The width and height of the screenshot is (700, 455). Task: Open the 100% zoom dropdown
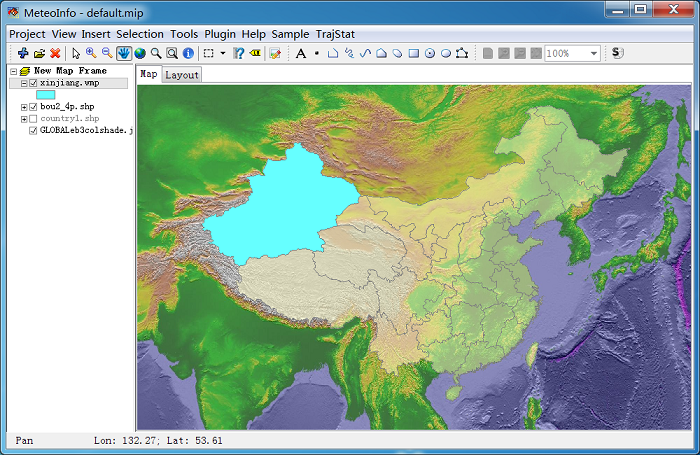pyautogui.click(x=593, y=54)
